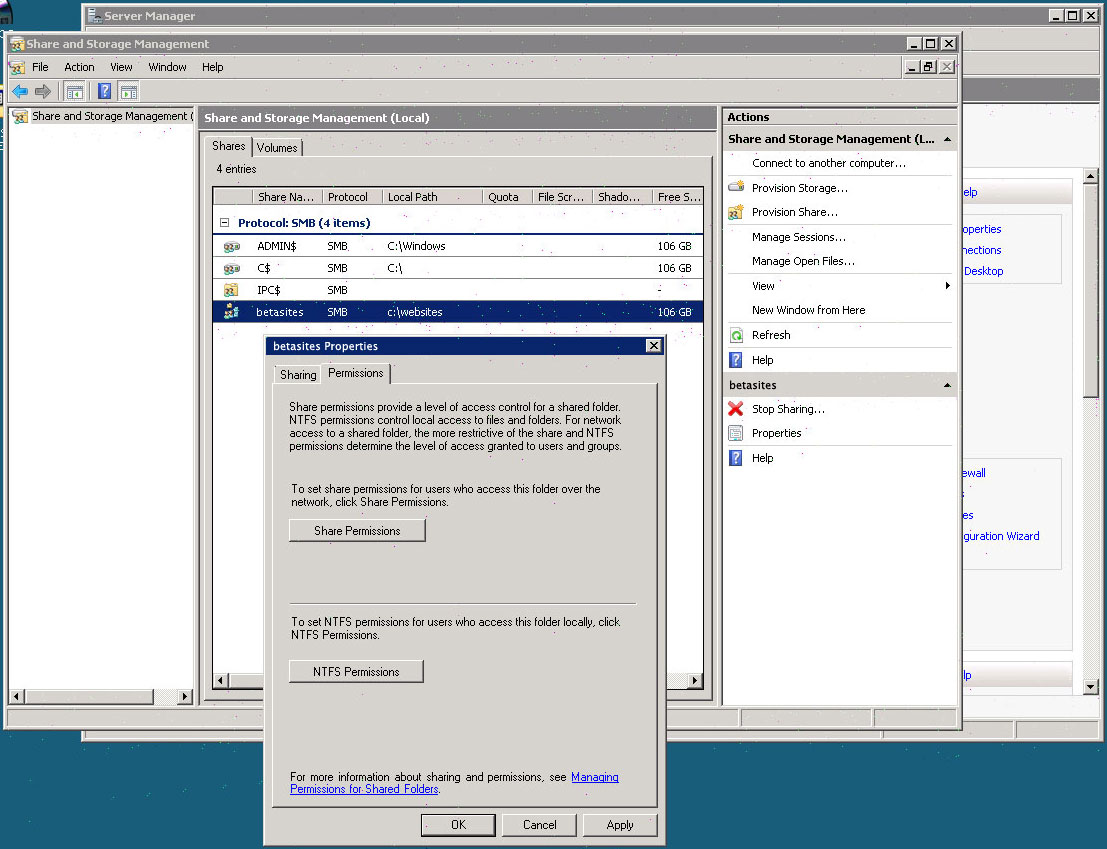Click Show/Hide Action Pane toolbar icon

(x=128, y=91)
